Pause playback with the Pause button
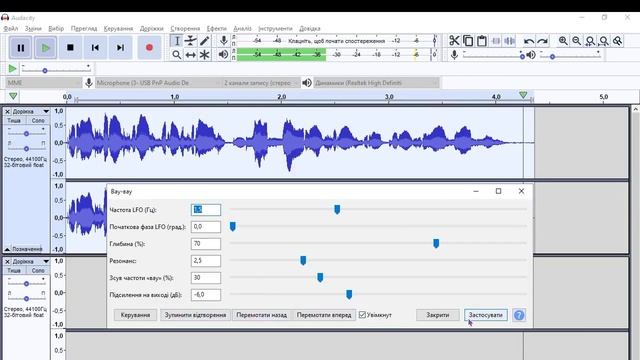640x360 pixels. click(x=20, y=48)
